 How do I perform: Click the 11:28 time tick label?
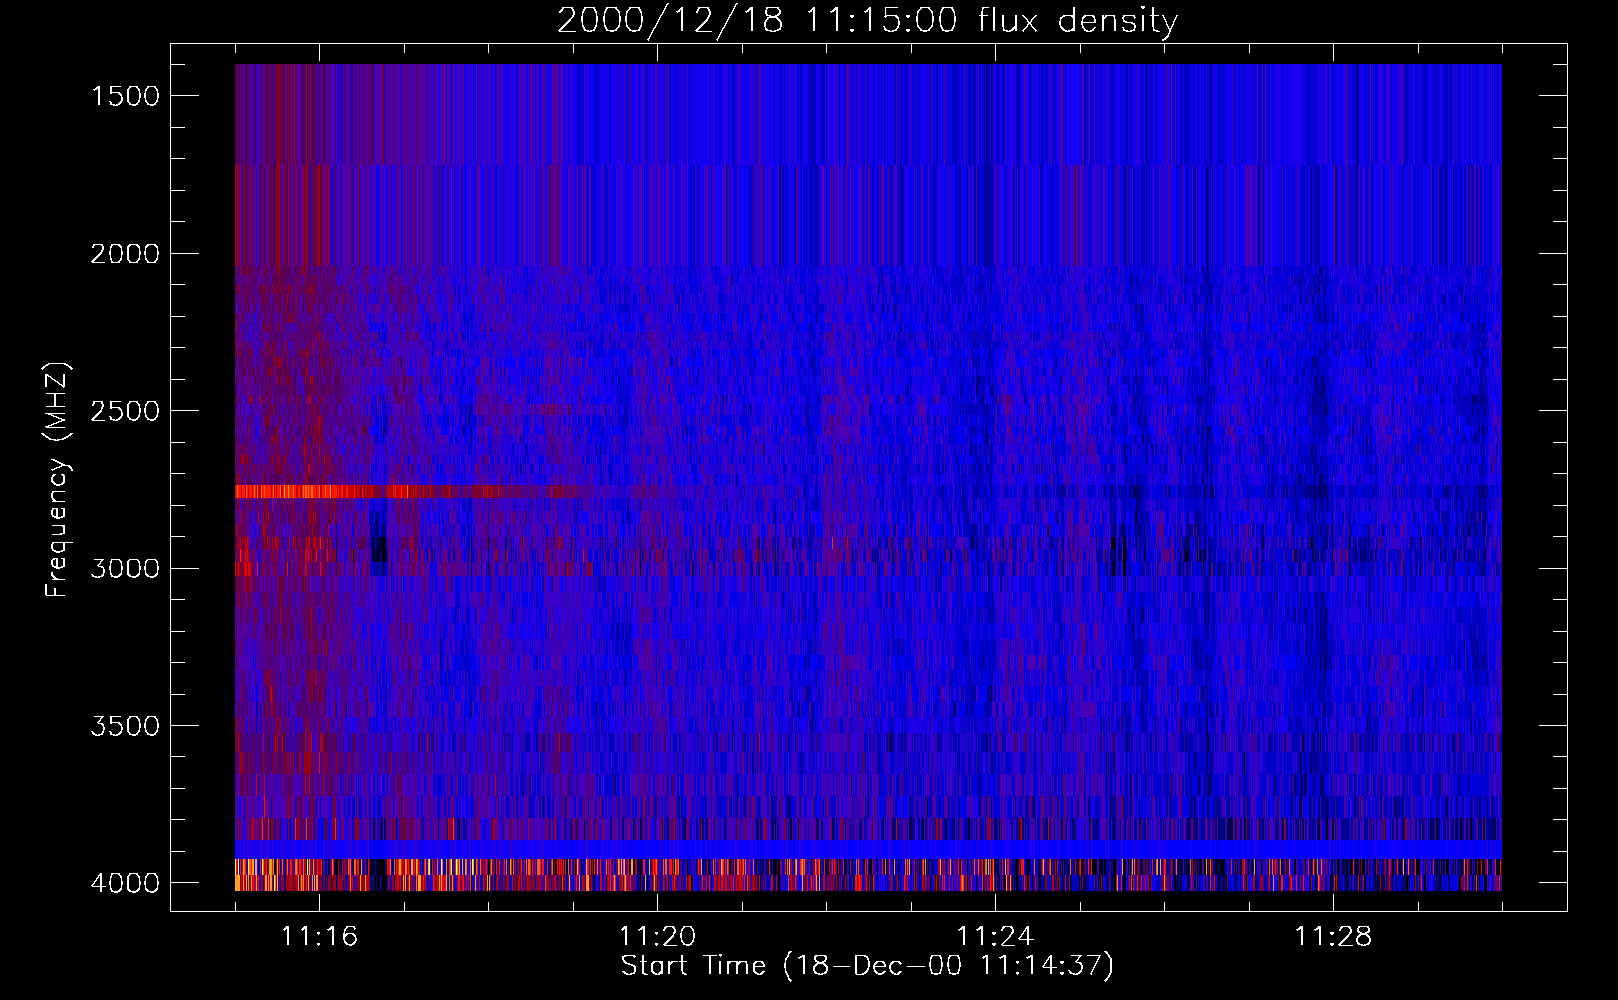click(1333, 937)
